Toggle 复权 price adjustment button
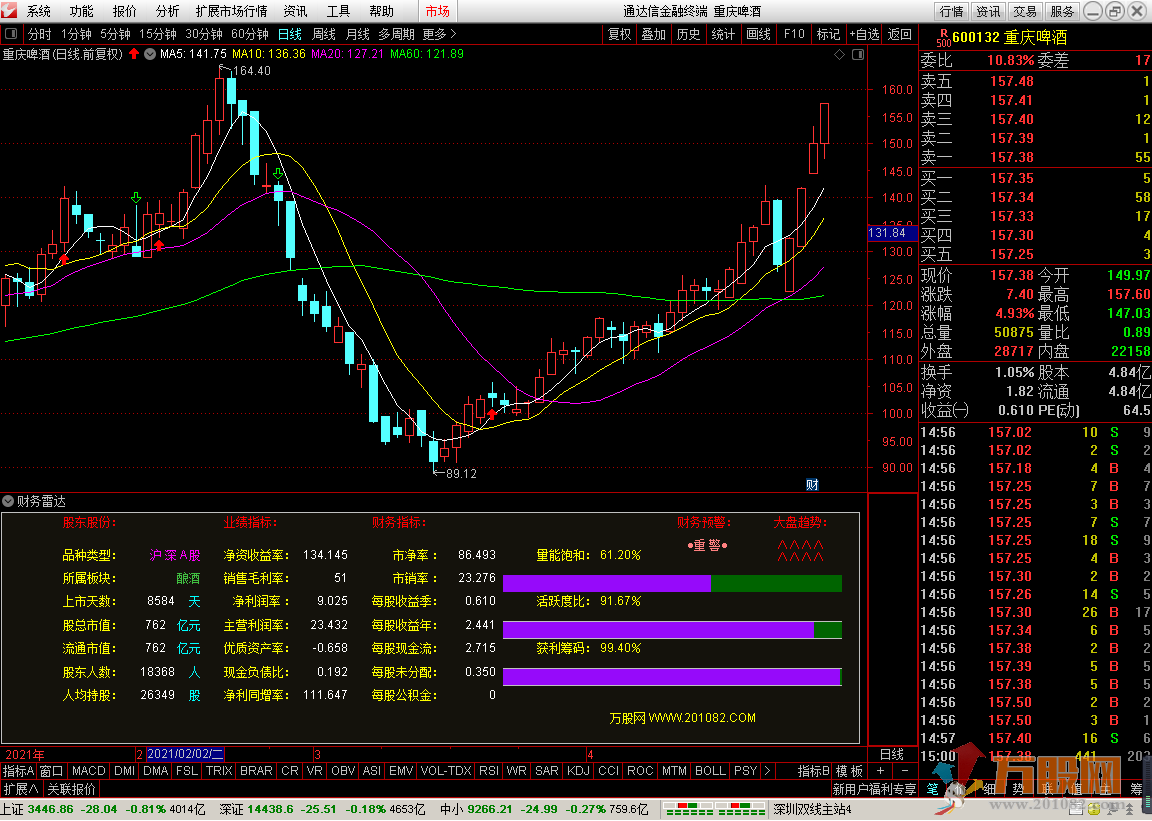The image size is (1152, 821). [x=620, y=34]
